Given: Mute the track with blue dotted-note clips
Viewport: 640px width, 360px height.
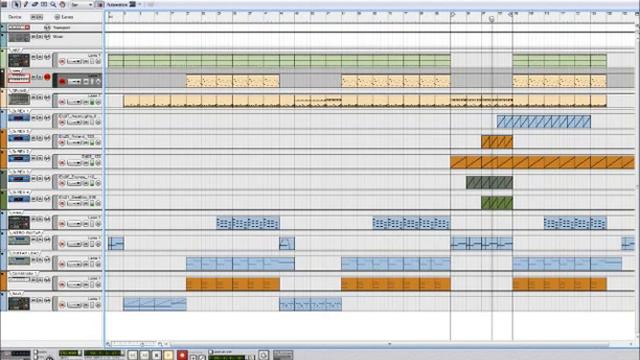Looking at the screenshot, I should (34, 219).
